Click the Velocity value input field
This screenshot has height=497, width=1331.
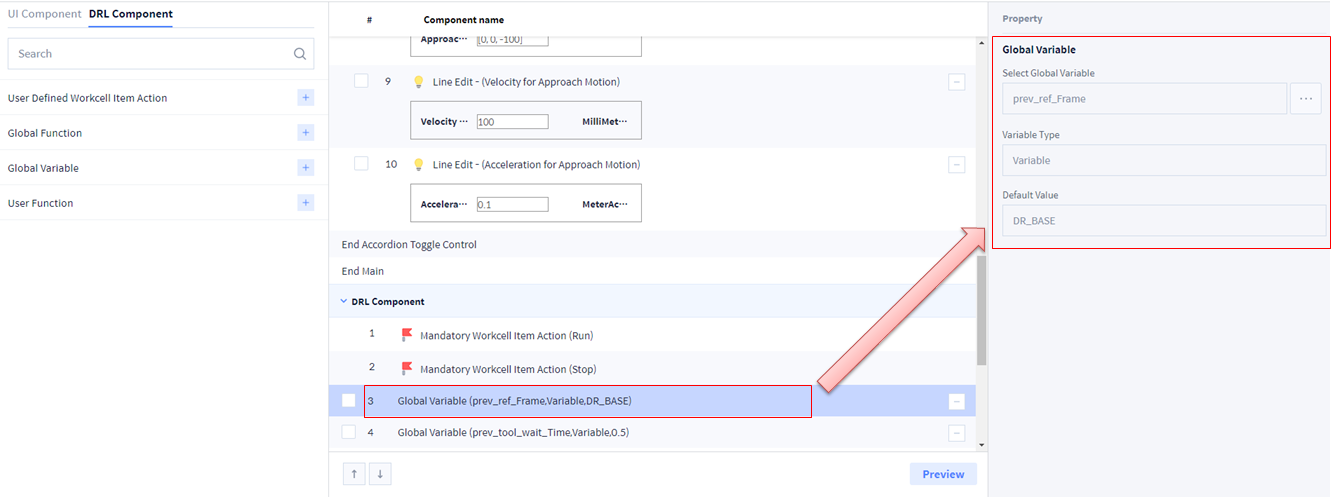[512, 122]
